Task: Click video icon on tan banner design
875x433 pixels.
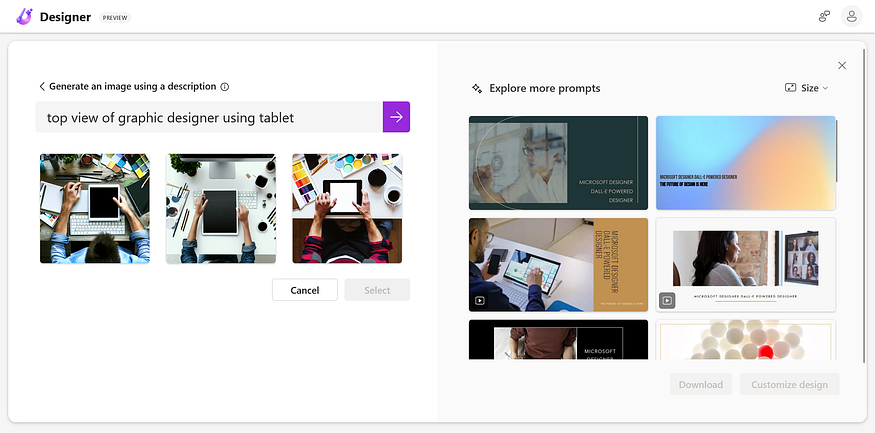Action: 480,301
